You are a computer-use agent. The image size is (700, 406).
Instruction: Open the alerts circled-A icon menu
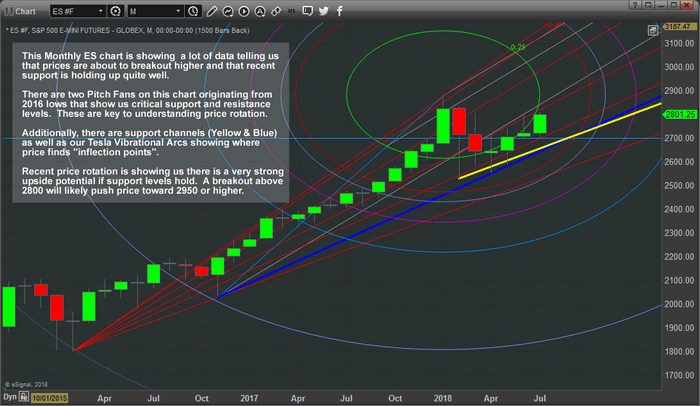click(x=260, y=11)
